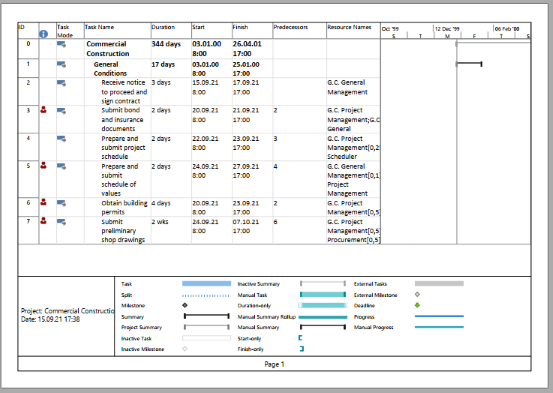Click the task mode icon for Commercial Construction row
The image size is (553, 393).
[x=61, y=44]
